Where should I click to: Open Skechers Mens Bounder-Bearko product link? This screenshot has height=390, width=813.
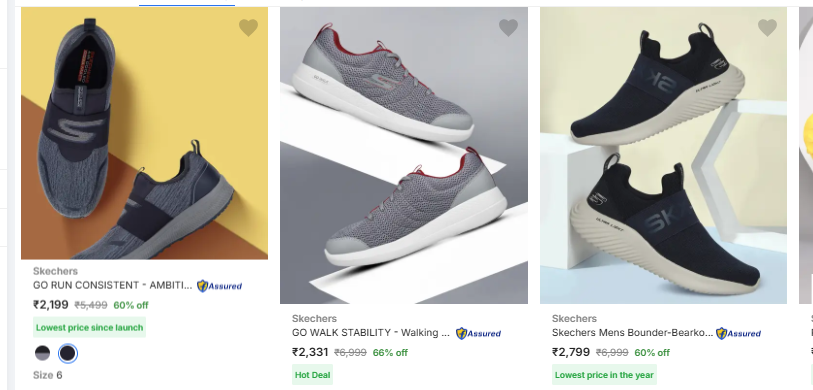tap(633, 332)
